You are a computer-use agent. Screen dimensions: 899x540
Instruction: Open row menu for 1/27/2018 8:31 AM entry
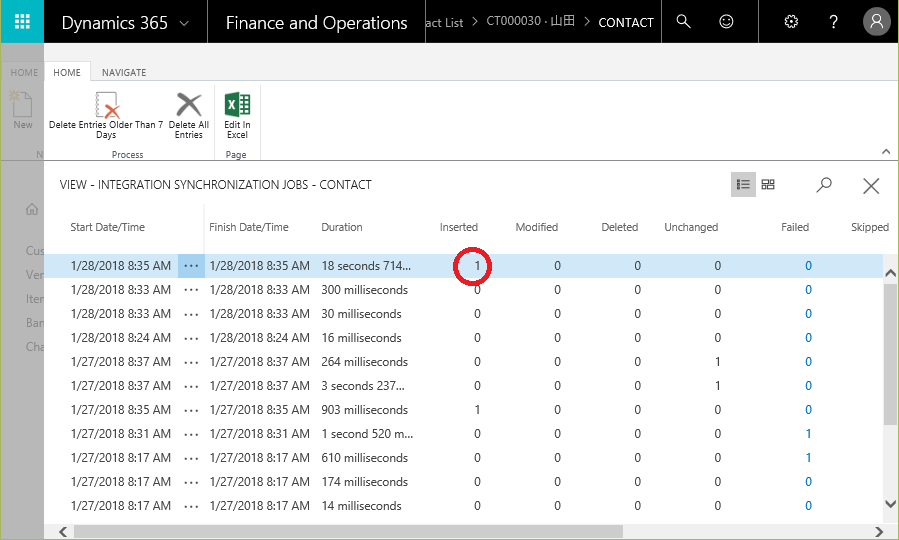[x=191, y=435]
